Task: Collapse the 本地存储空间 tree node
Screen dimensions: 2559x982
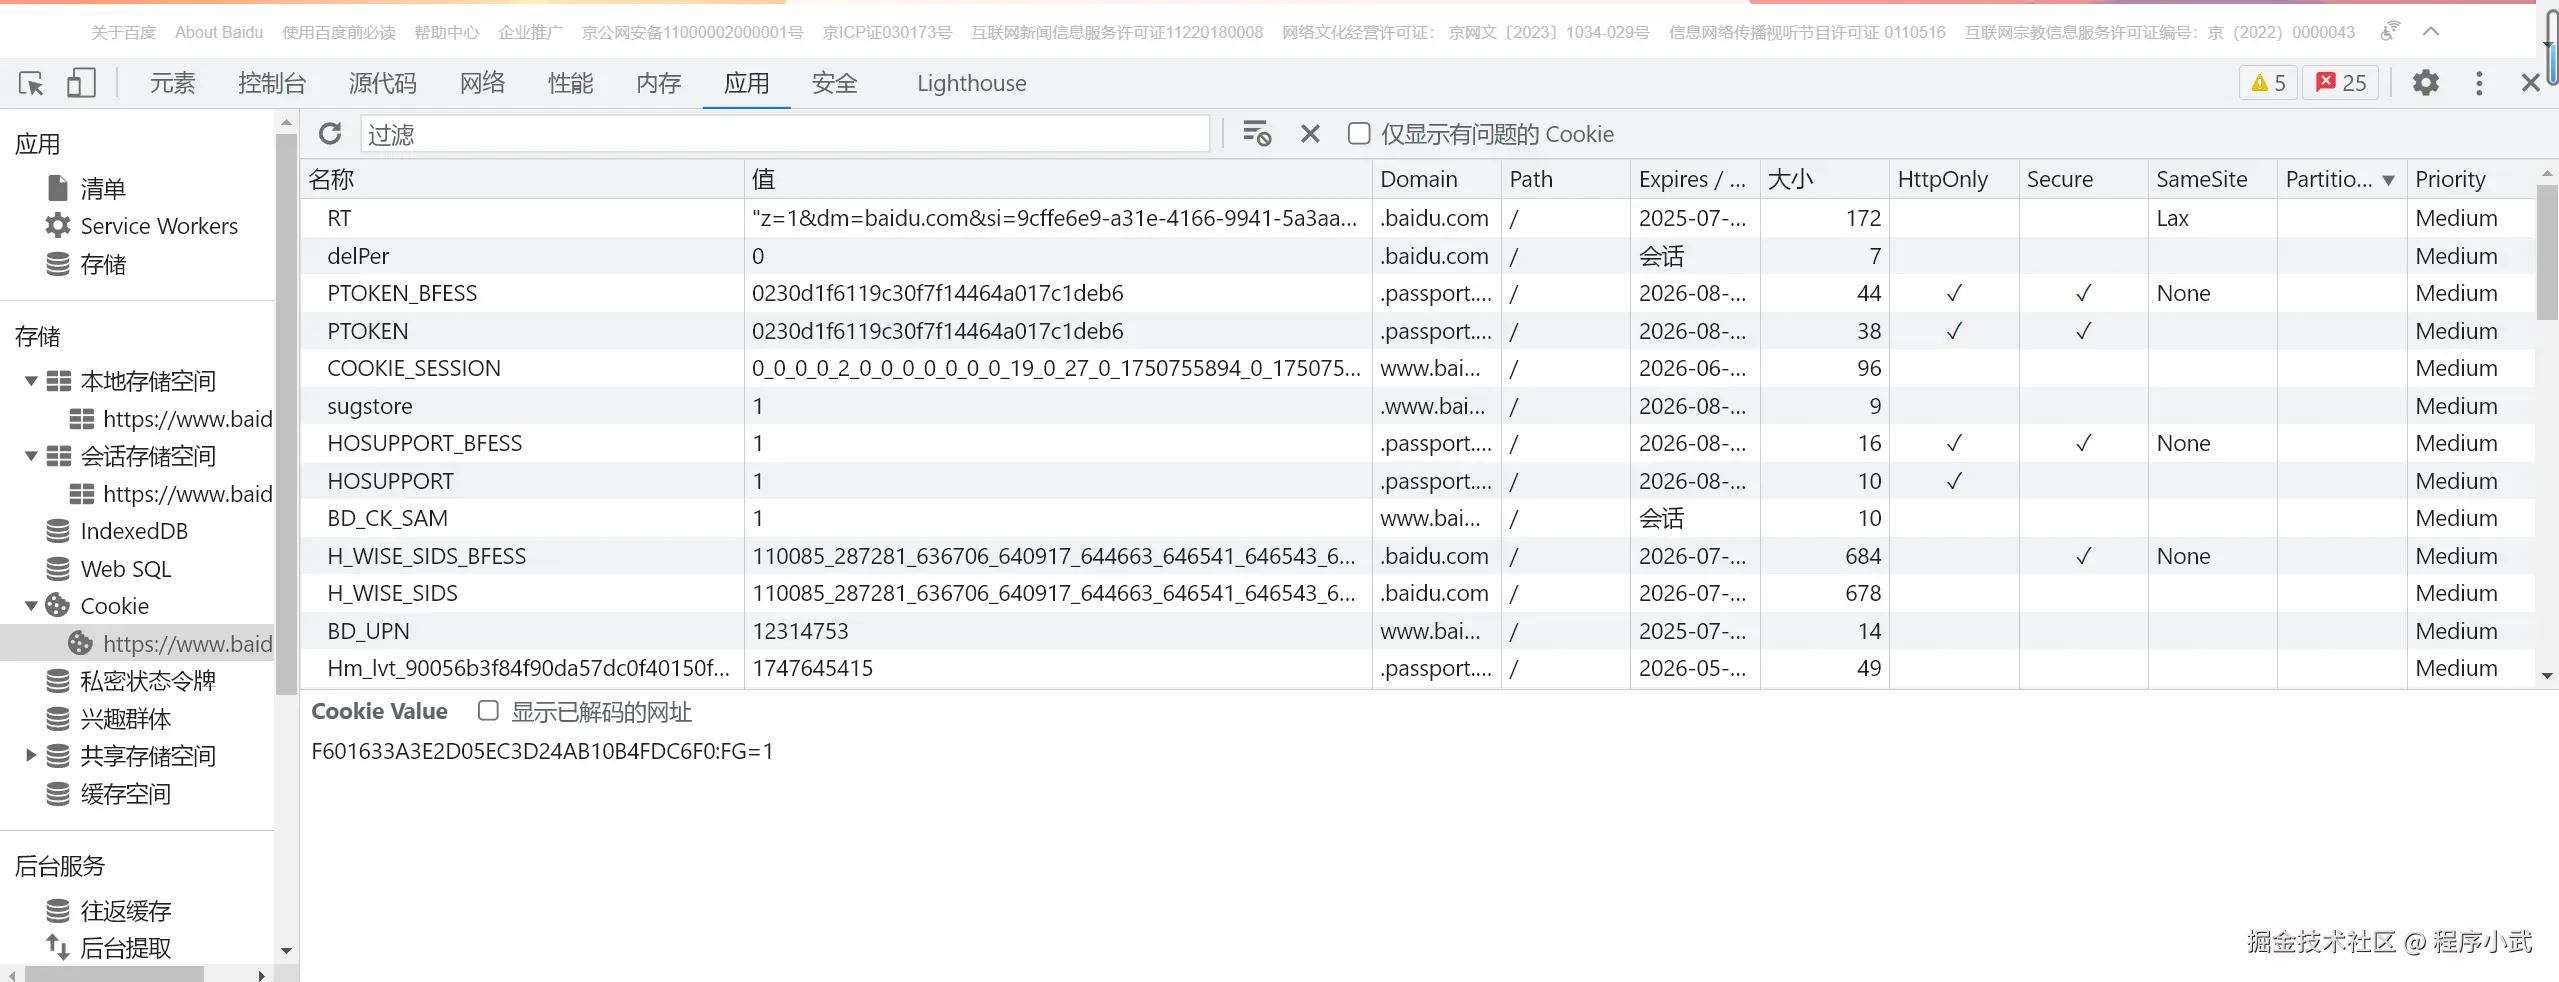Action: tap(31, 381)
